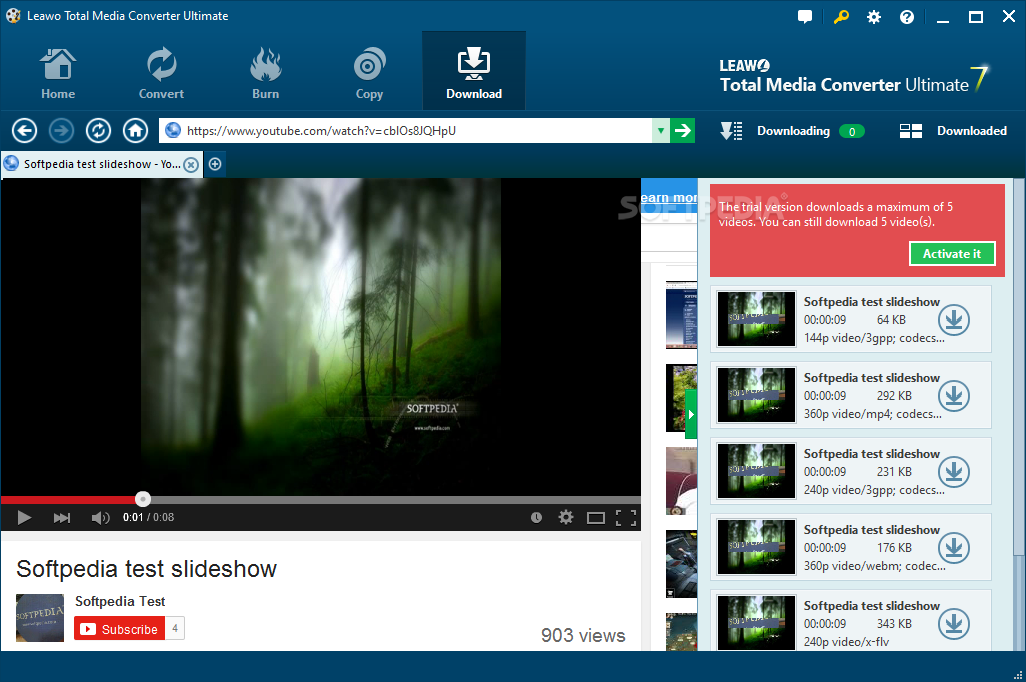Download the 144p 3gpp 64 KB video

(953, 319)
